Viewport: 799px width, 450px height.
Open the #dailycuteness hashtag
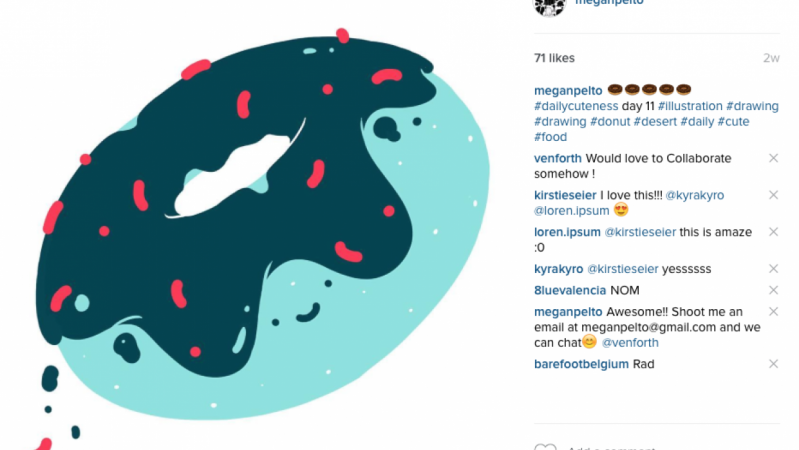tap(576, 106)
